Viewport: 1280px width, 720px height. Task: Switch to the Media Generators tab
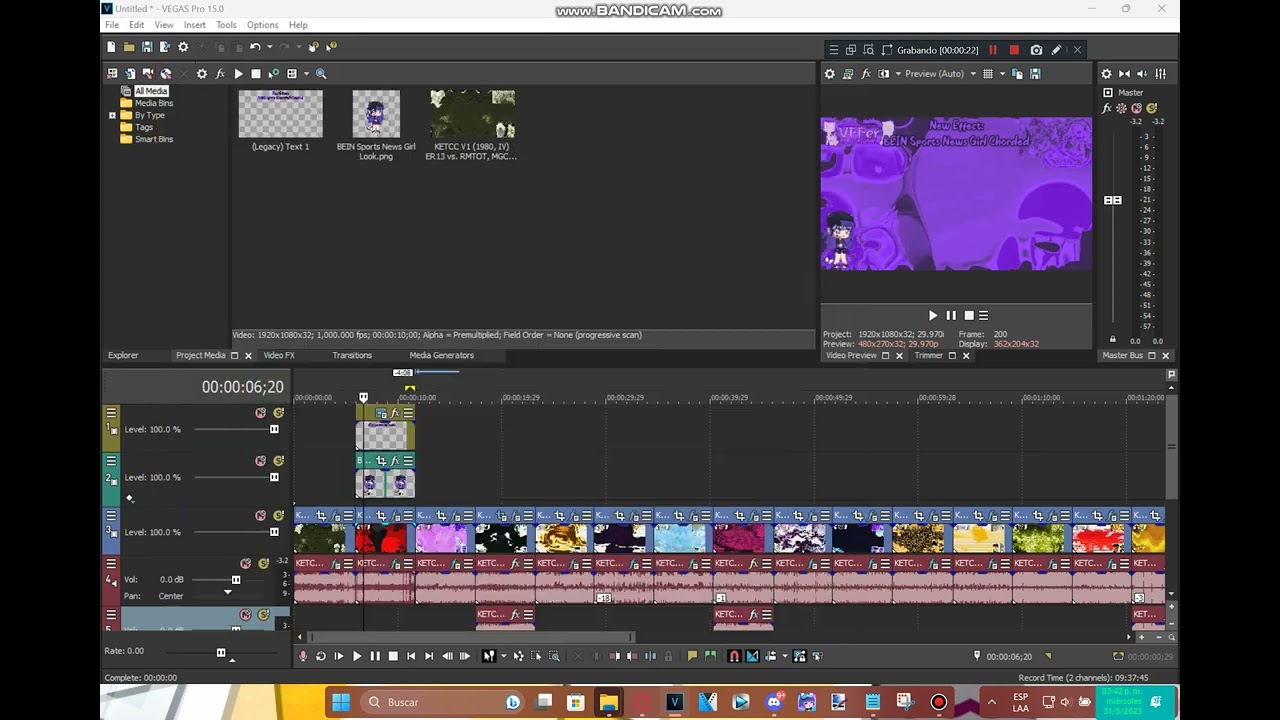point(441,355)
